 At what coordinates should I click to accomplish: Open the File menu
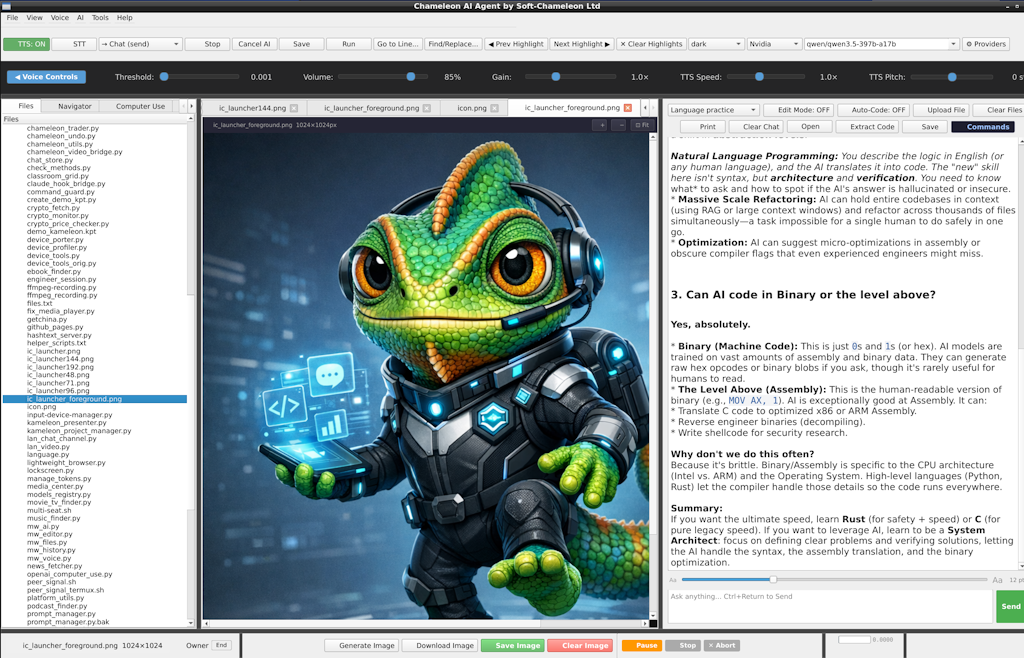pos(12,18)
